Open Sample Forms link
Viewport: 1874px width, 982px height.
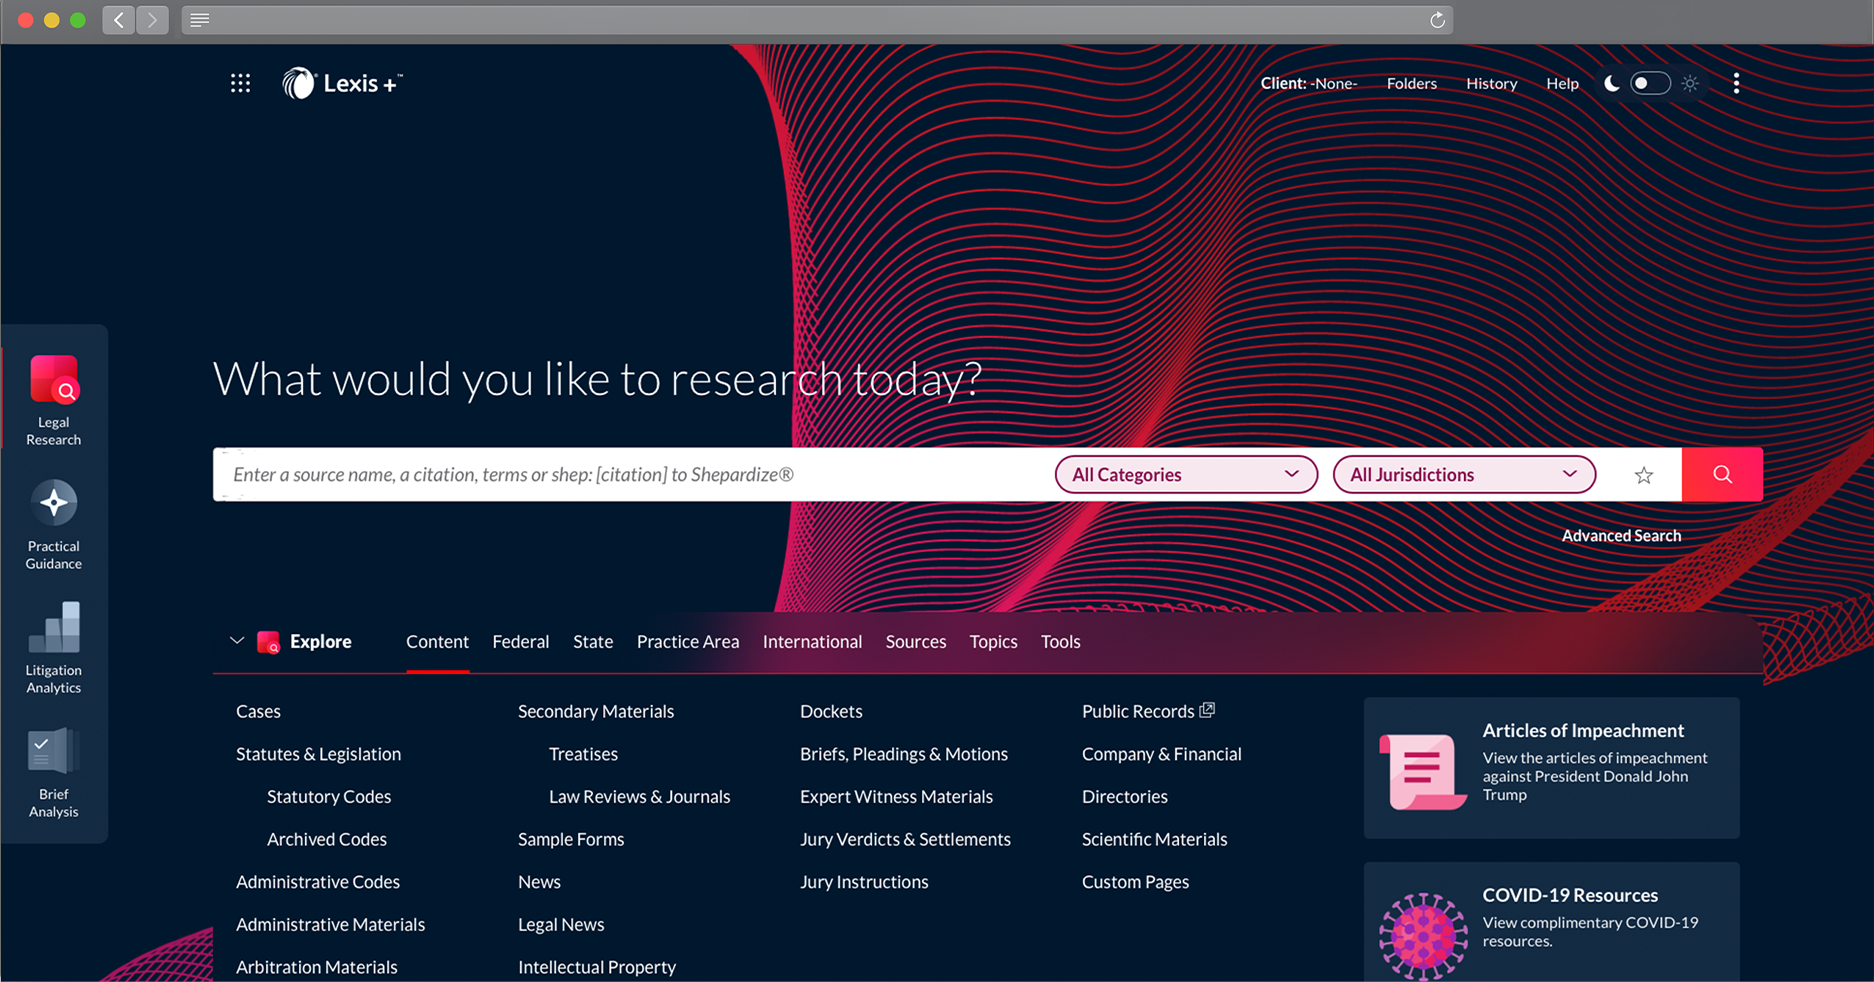571,840
